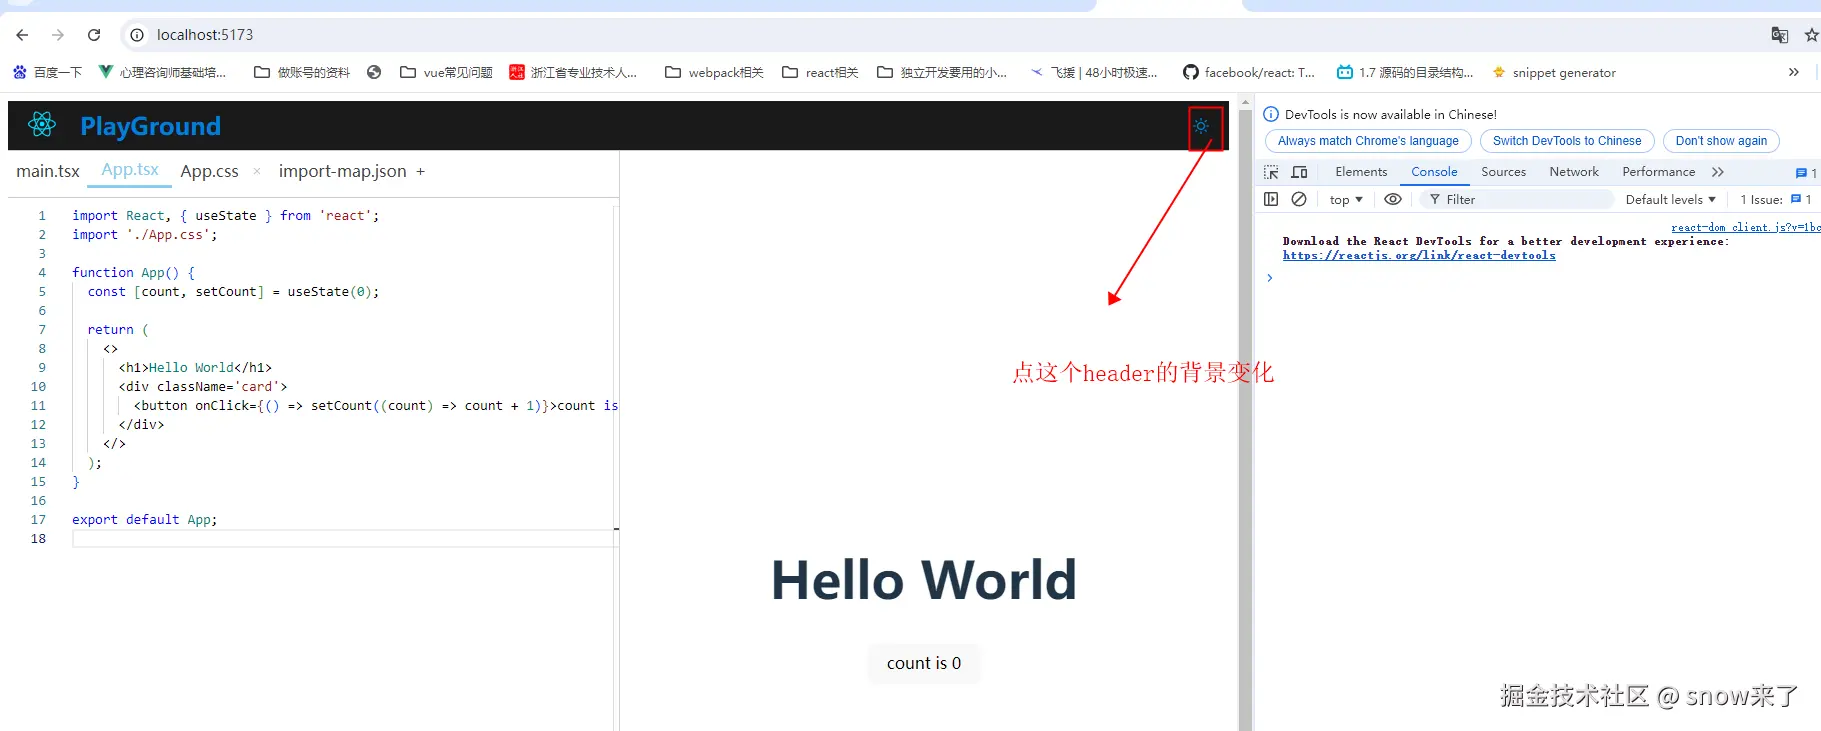The width and height of the screenshot is (1821, 731).
Task: Switch to the DevTools Performance tab
Action: 1658,172
